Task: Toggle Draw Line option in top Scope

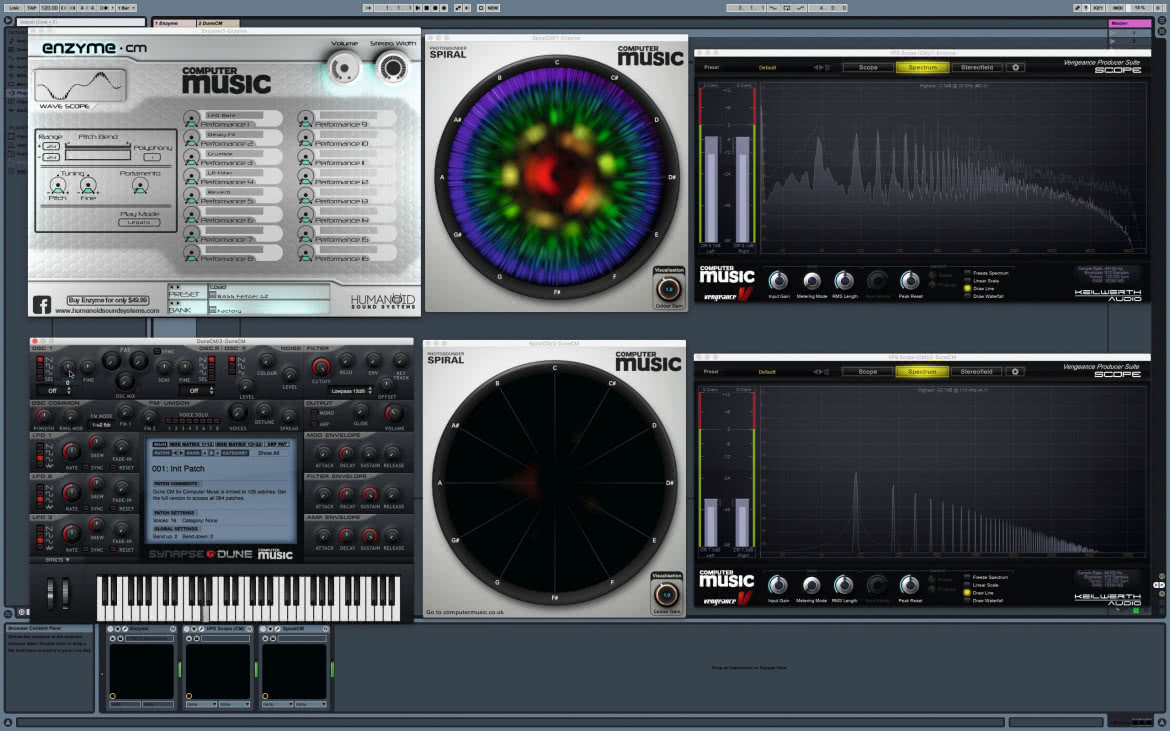Action: [x=968, y=289]
